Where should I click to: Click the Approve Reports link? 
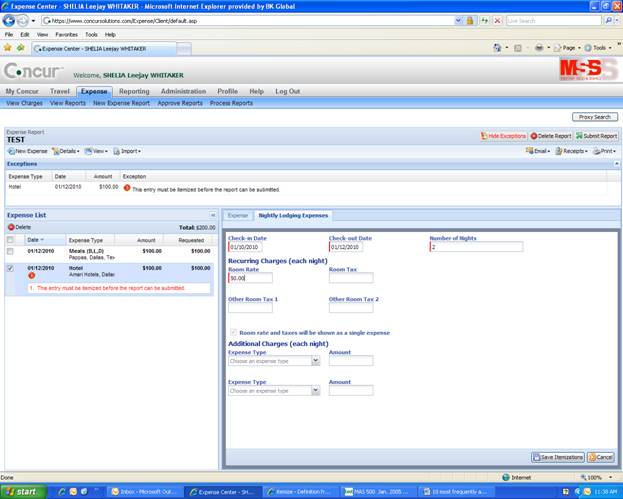click(x=180, y=103)
